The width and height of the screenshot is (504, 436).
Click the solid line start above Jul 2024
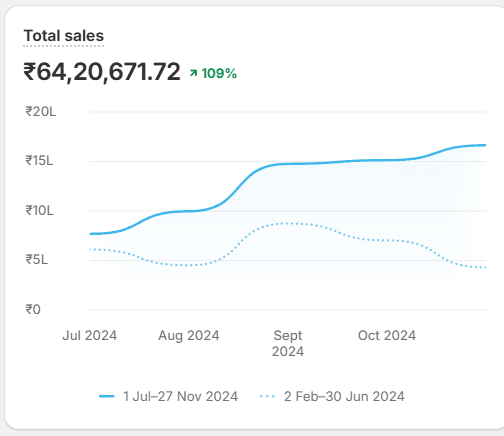[91, 234]
